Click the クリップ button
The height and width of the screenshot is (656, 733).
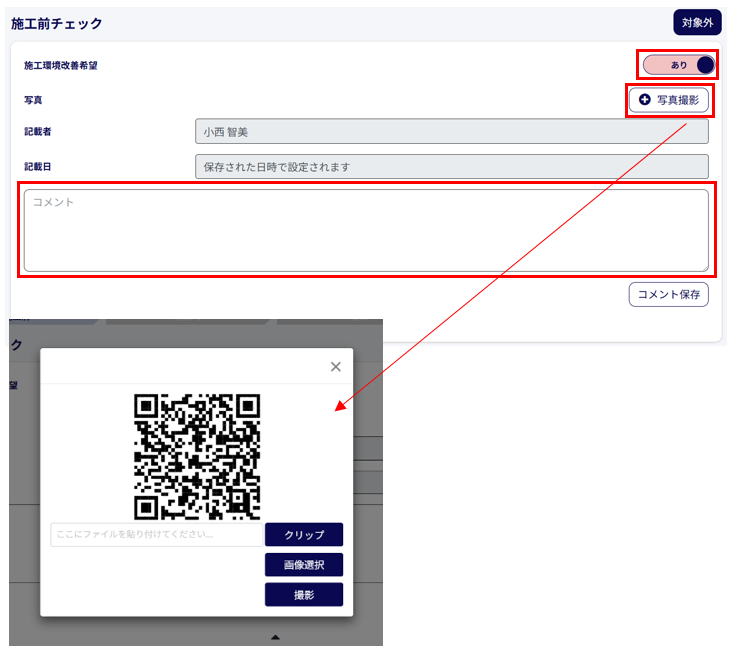point(304,534)
